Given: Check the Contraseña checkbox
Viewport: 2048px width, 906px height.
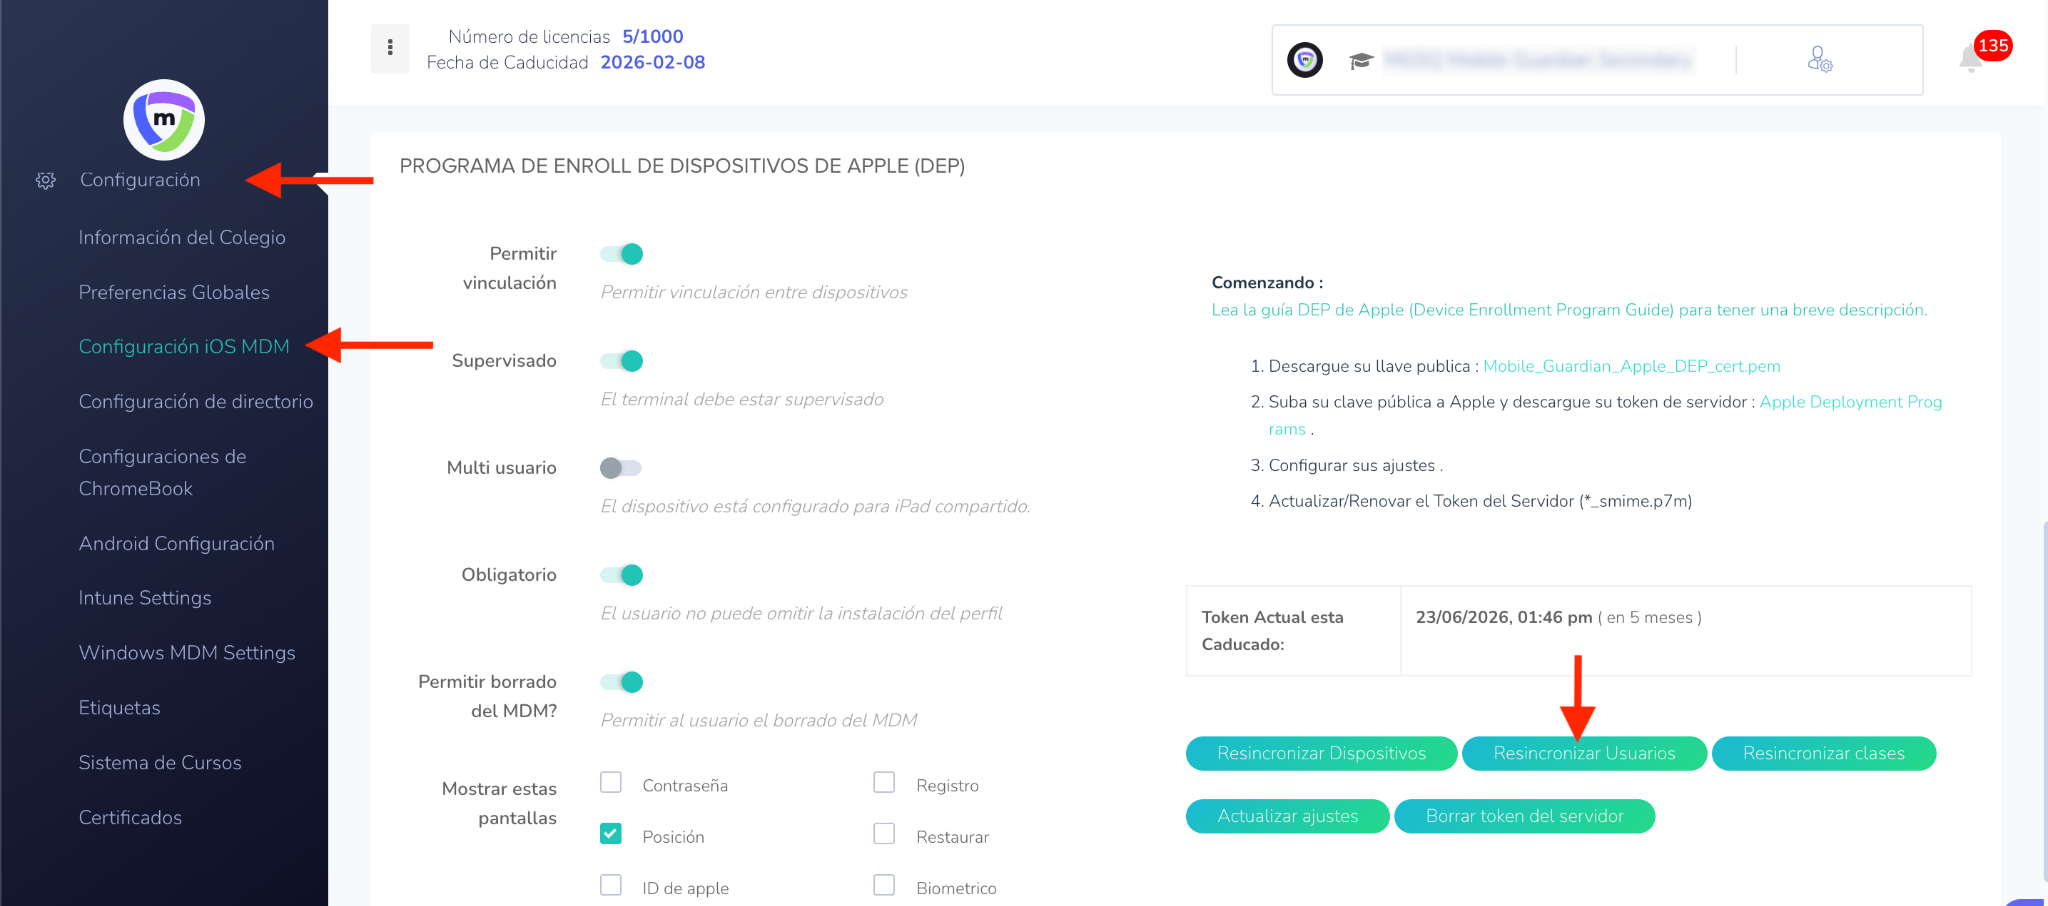Looking at the screenshot, I should pyautogui.click(x=611, y=783).
